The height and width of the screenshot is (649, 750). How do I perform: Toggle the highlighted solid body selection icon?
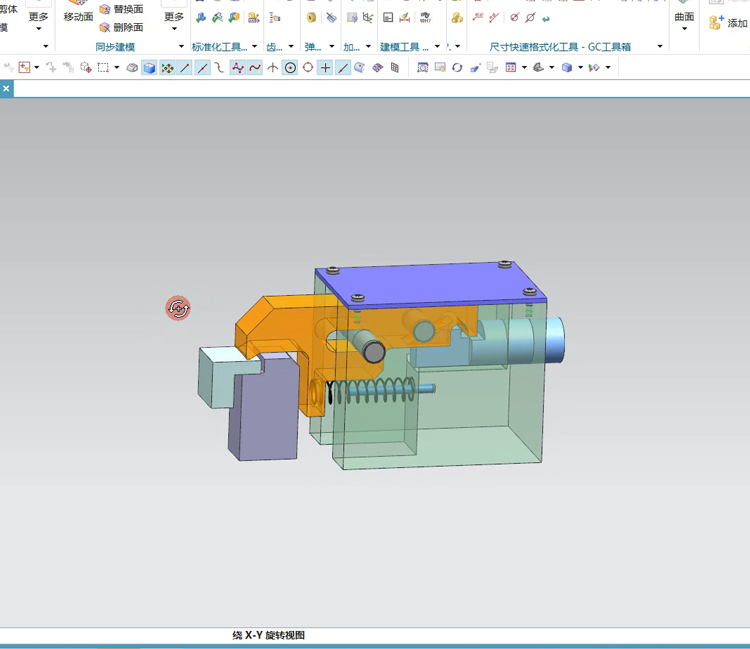[x=149, y=68]
